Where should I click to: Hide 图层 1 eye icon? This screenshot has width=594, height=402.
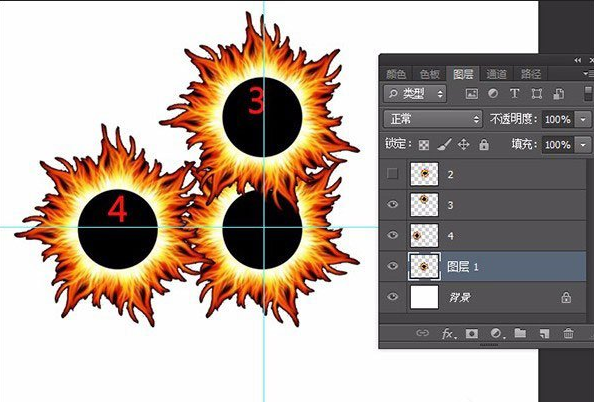[392, 266]
